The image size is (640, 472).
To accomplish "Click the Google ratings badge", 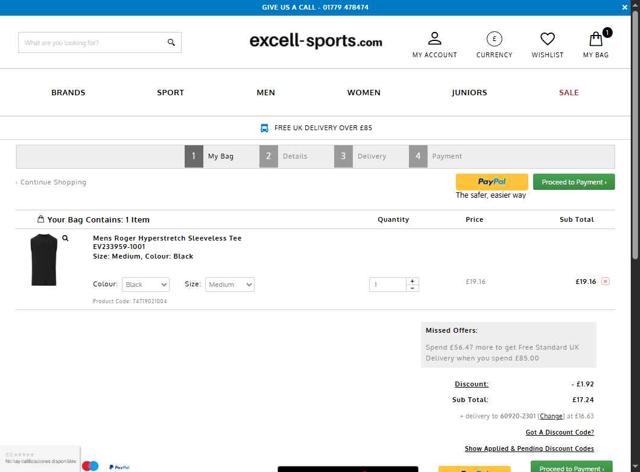I will (x=40, y=458).
